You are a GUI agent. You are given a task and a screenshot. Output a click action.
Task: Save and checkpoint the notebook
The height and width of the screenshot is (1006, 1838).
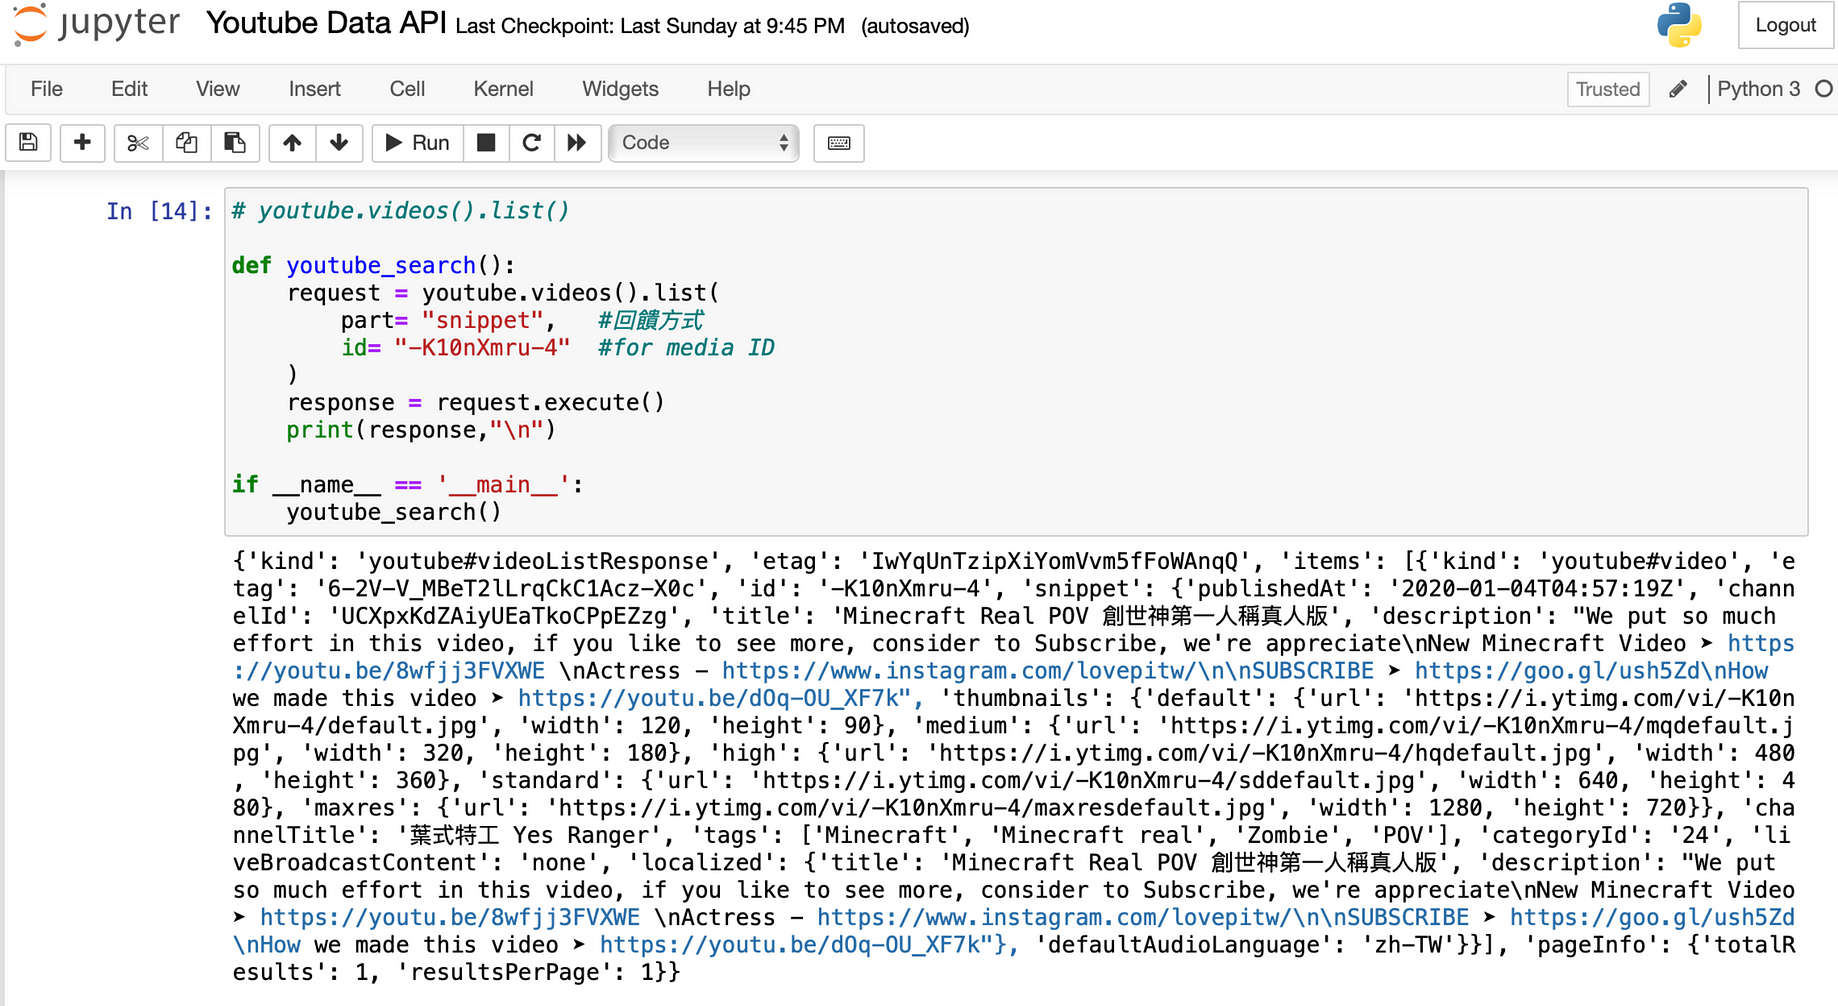(x=29, y=143)
